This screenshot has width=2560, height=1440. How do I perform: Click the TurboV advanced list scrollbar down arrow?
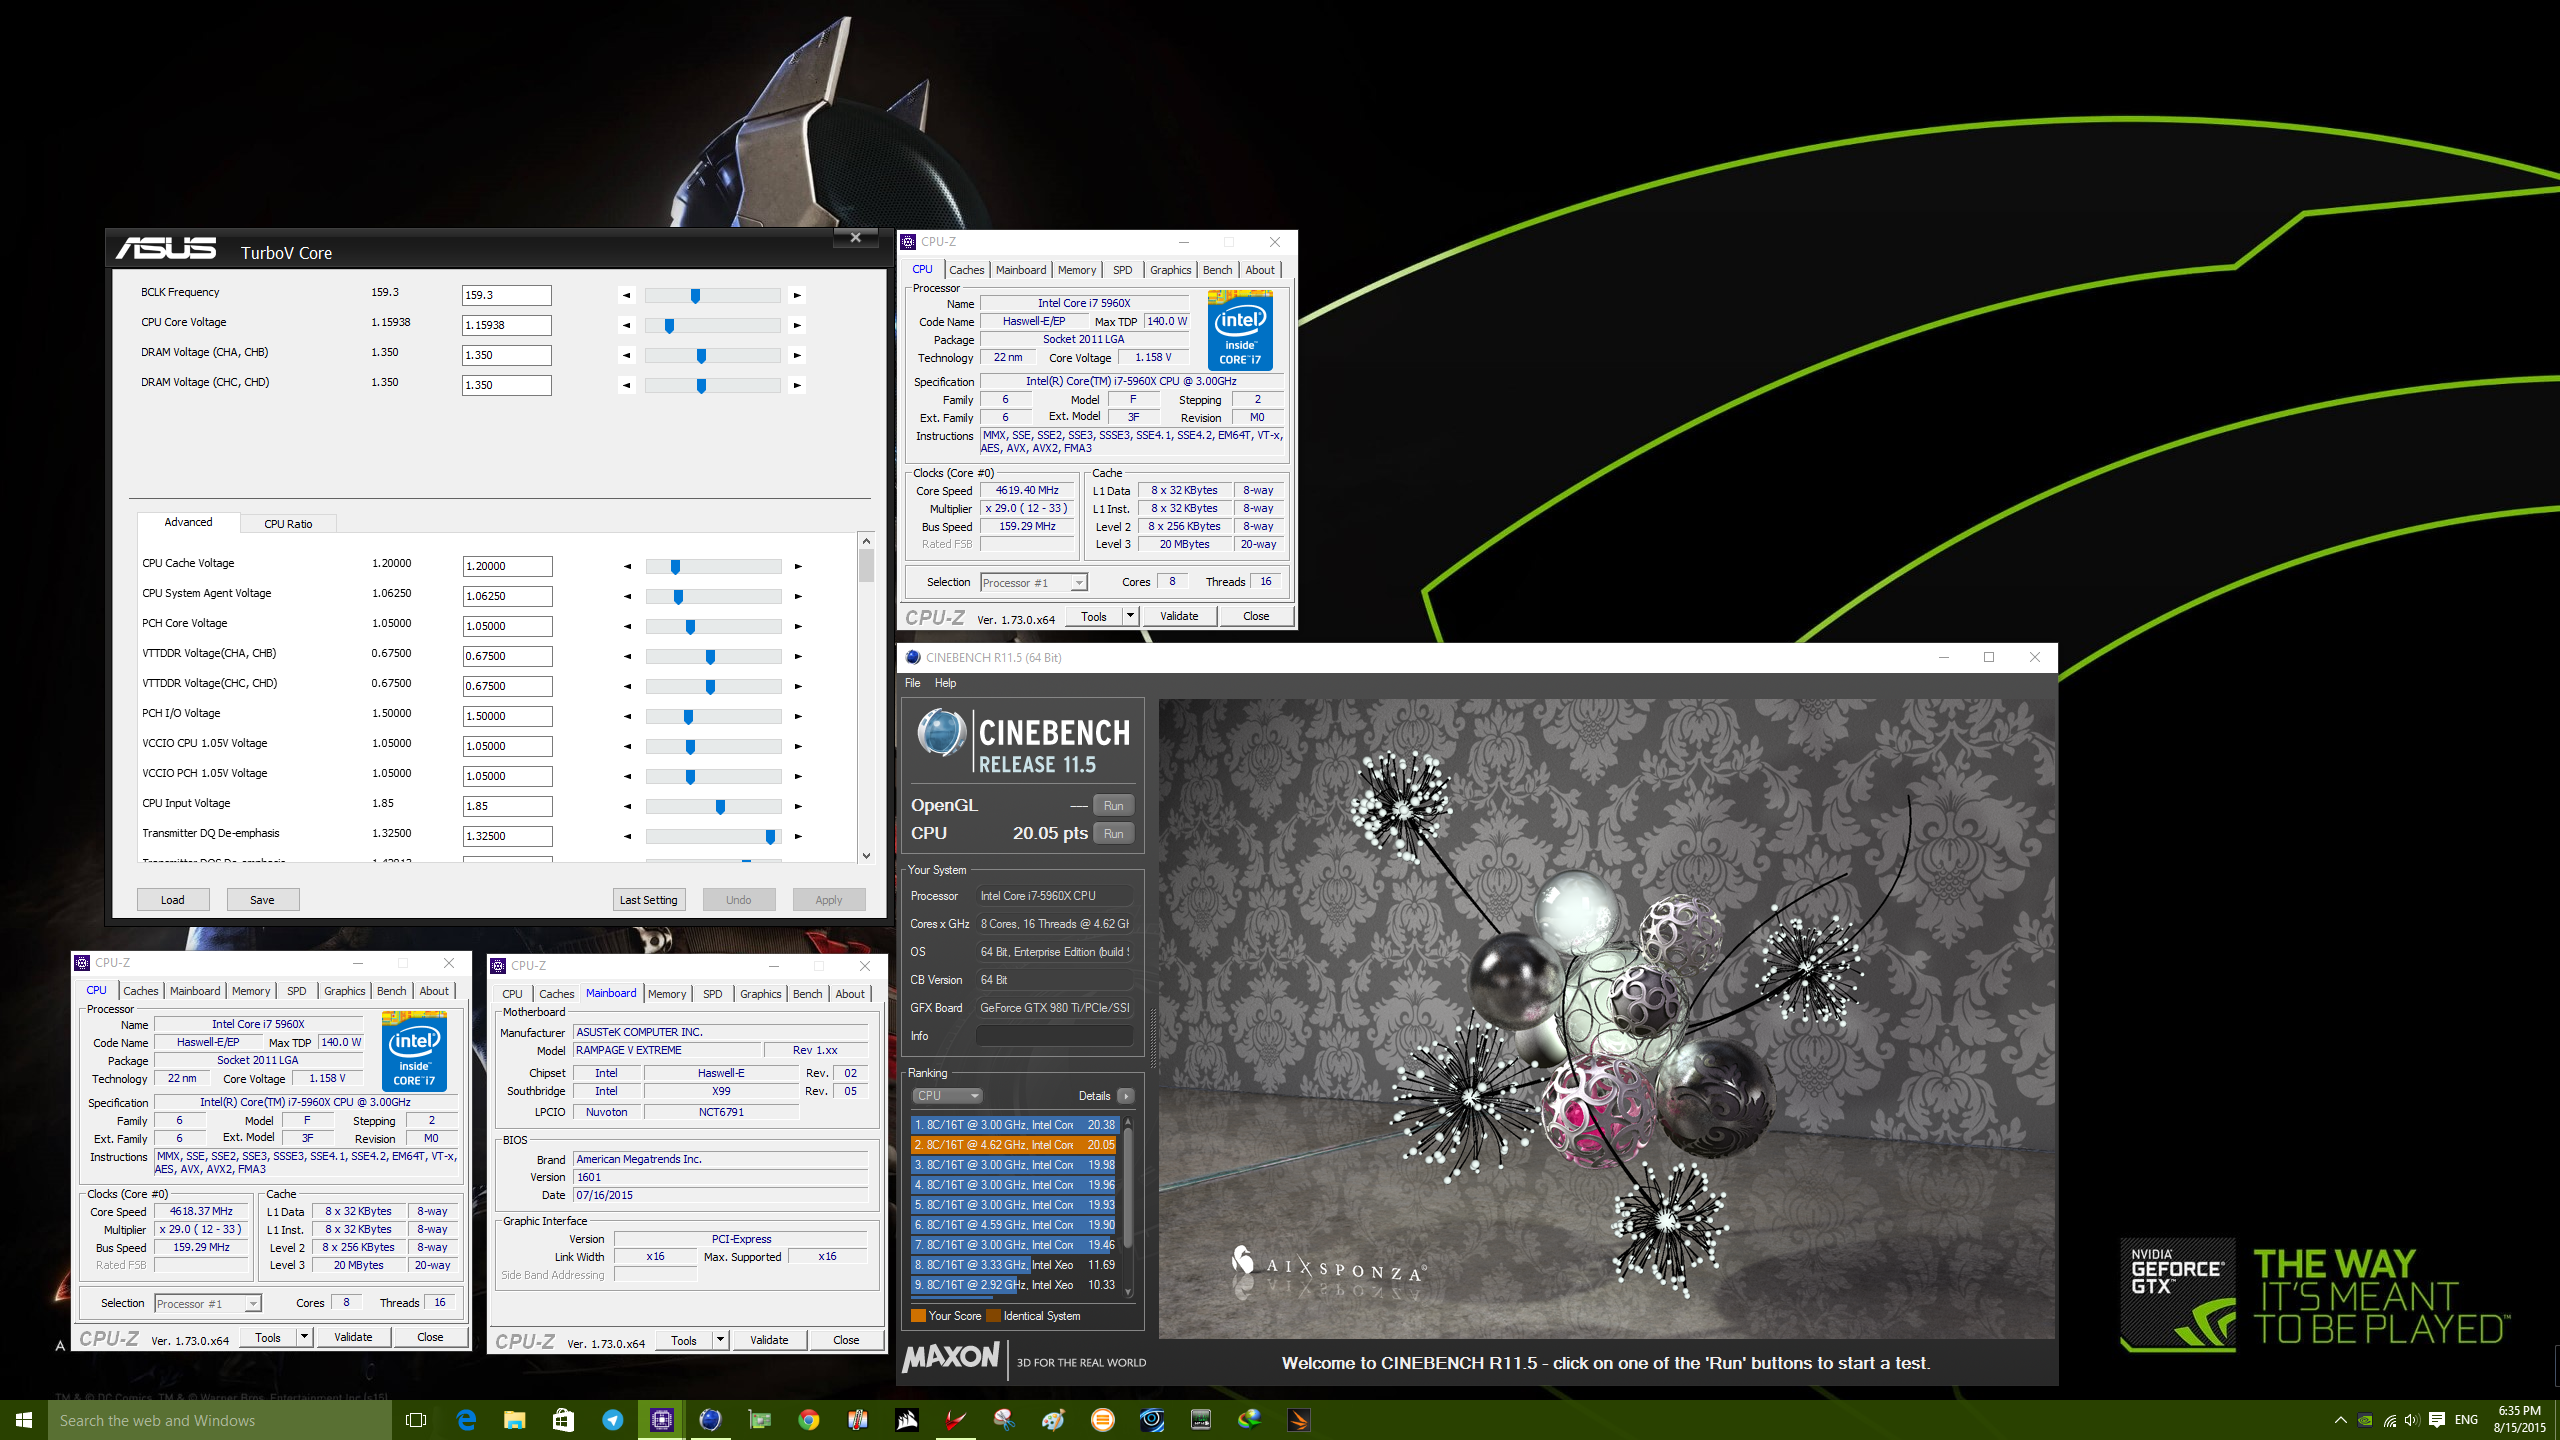(866, 856)
